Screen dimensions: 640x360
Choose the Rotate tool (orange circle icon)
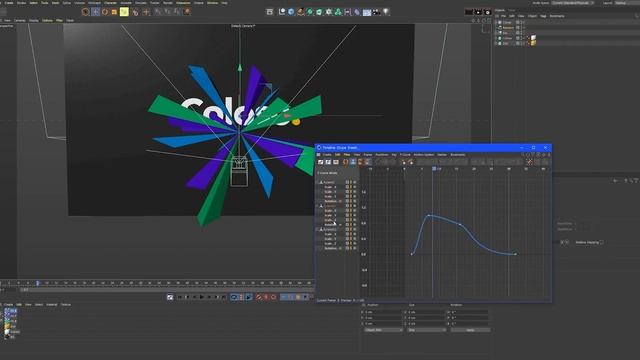tap(105, 12)
